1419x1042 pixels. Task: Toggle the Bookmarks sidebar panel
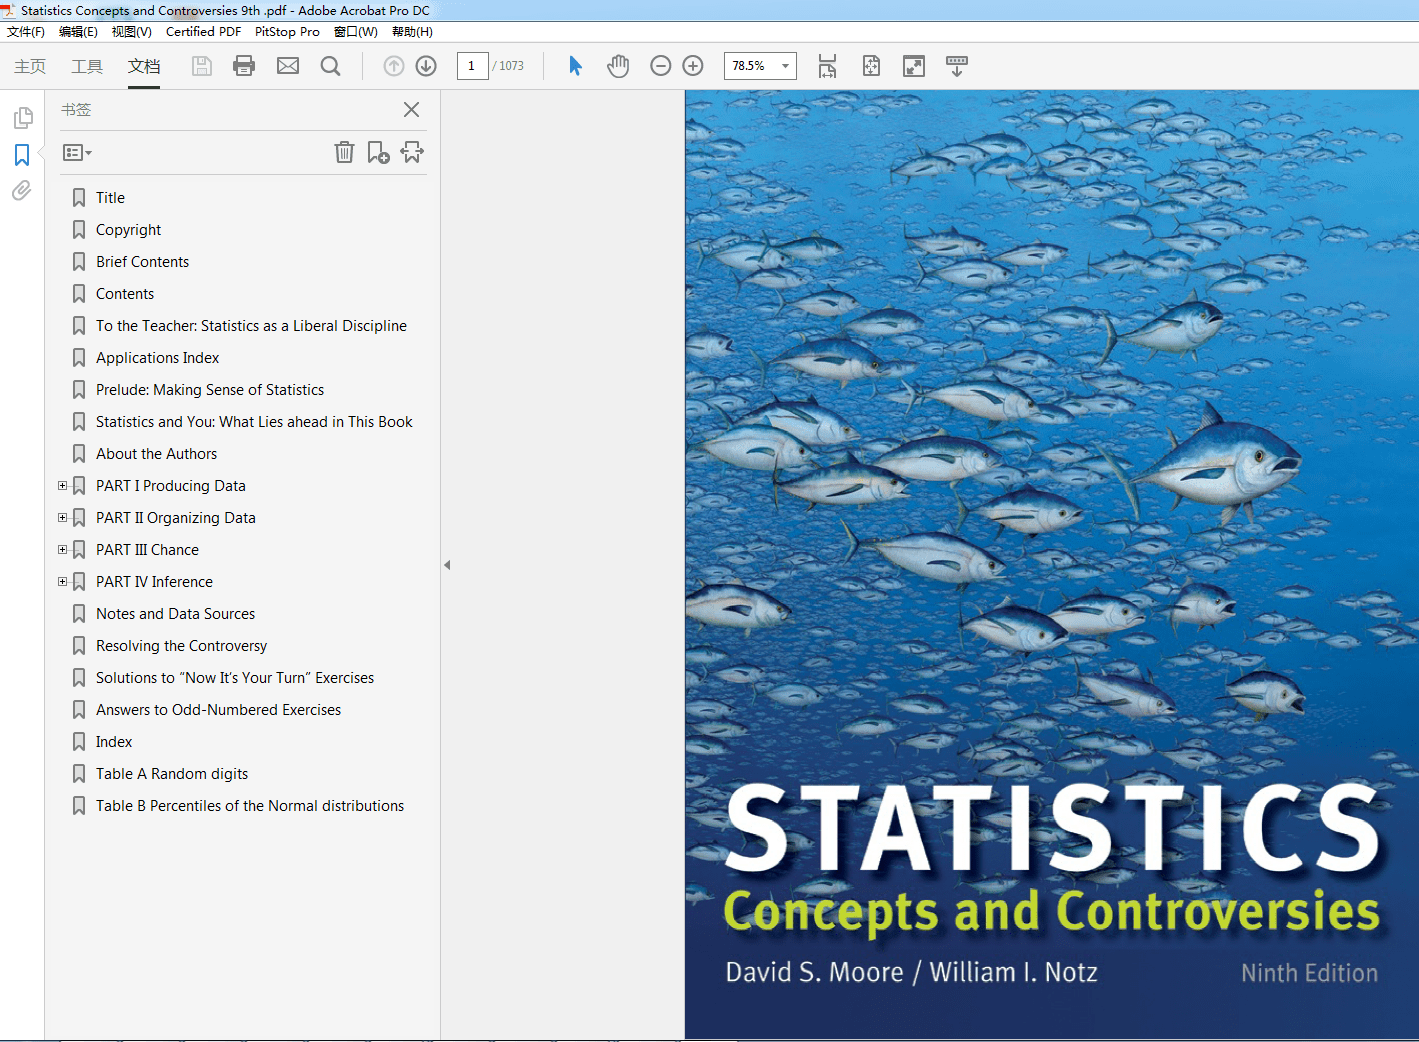coord(22,155)
